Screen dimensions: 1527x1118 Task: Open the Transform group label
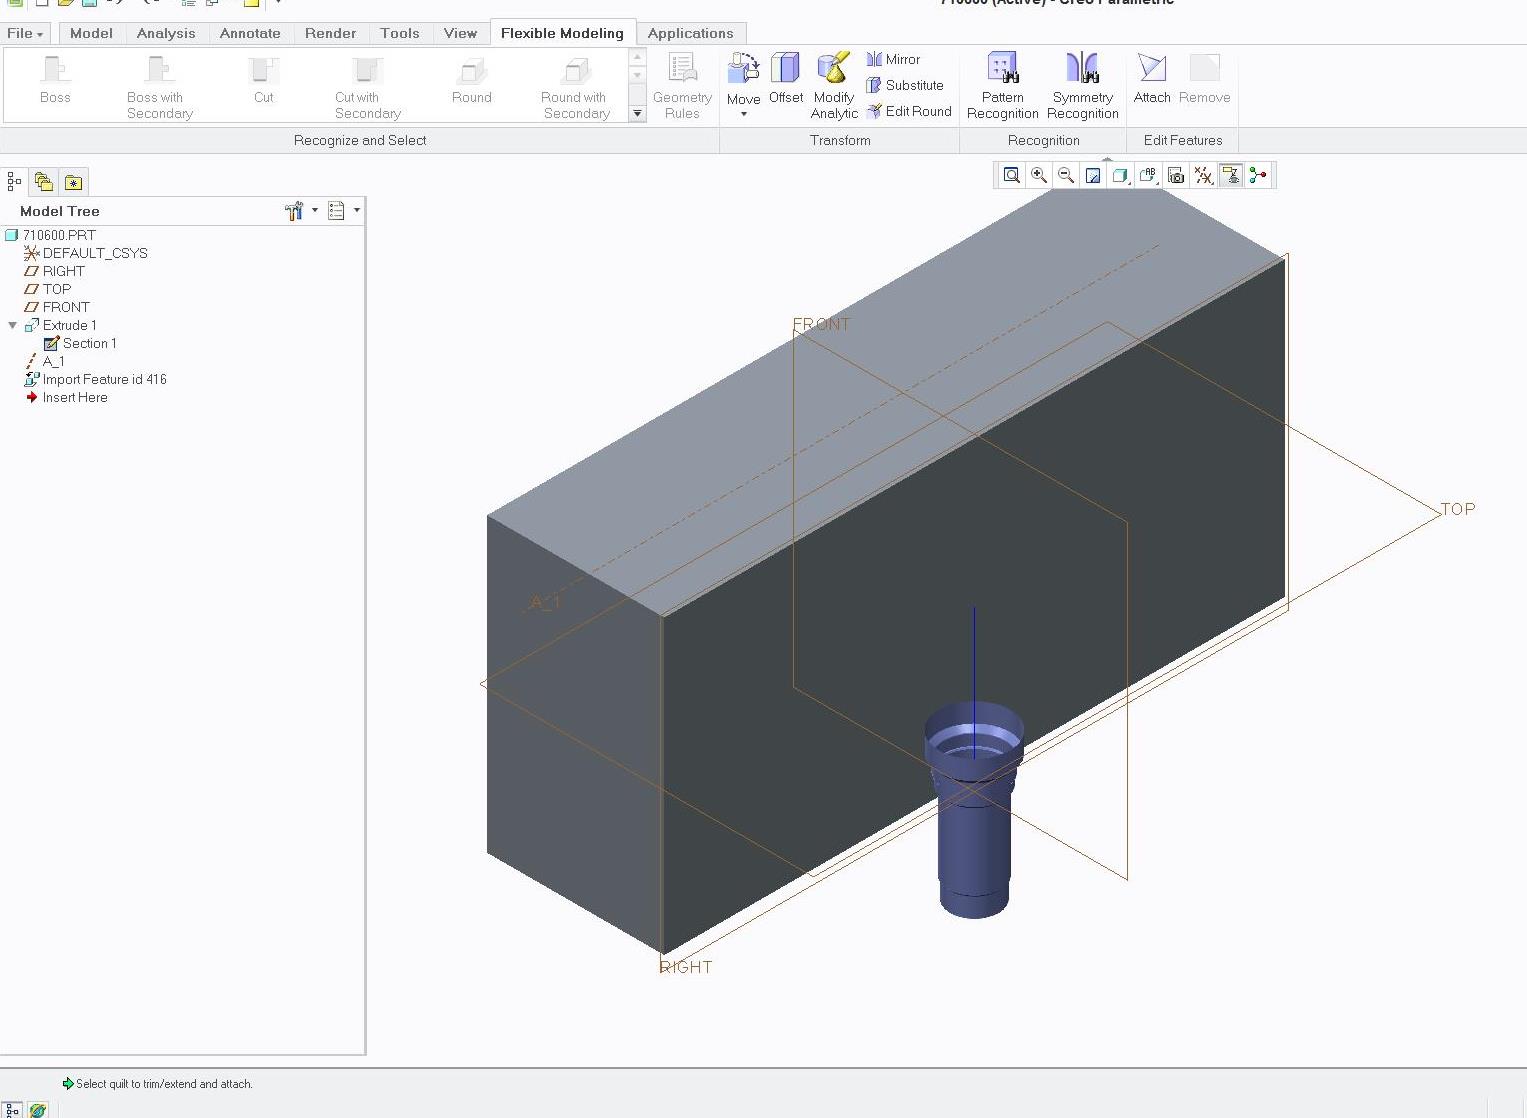click(840, 140)
